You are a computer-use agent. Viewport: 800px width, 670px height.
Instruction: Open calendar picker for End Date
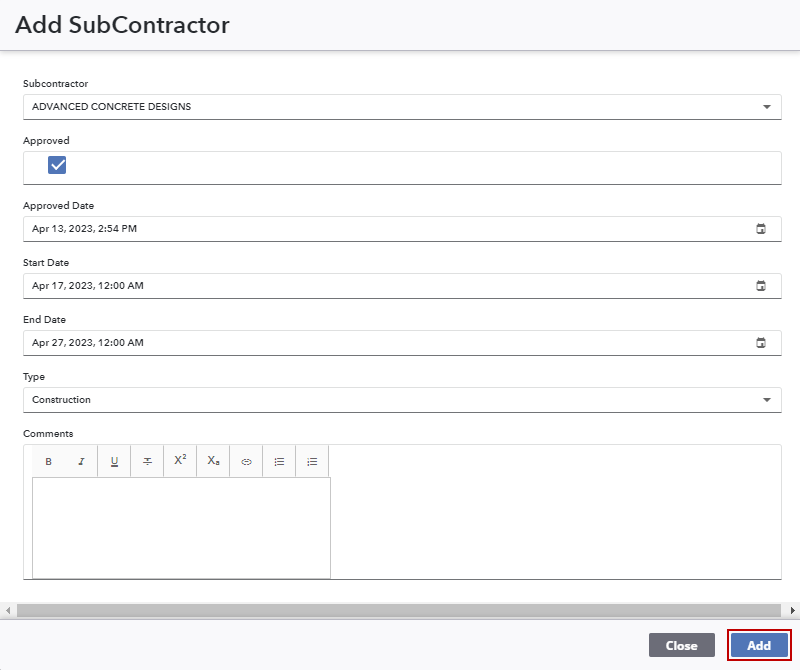761,343
